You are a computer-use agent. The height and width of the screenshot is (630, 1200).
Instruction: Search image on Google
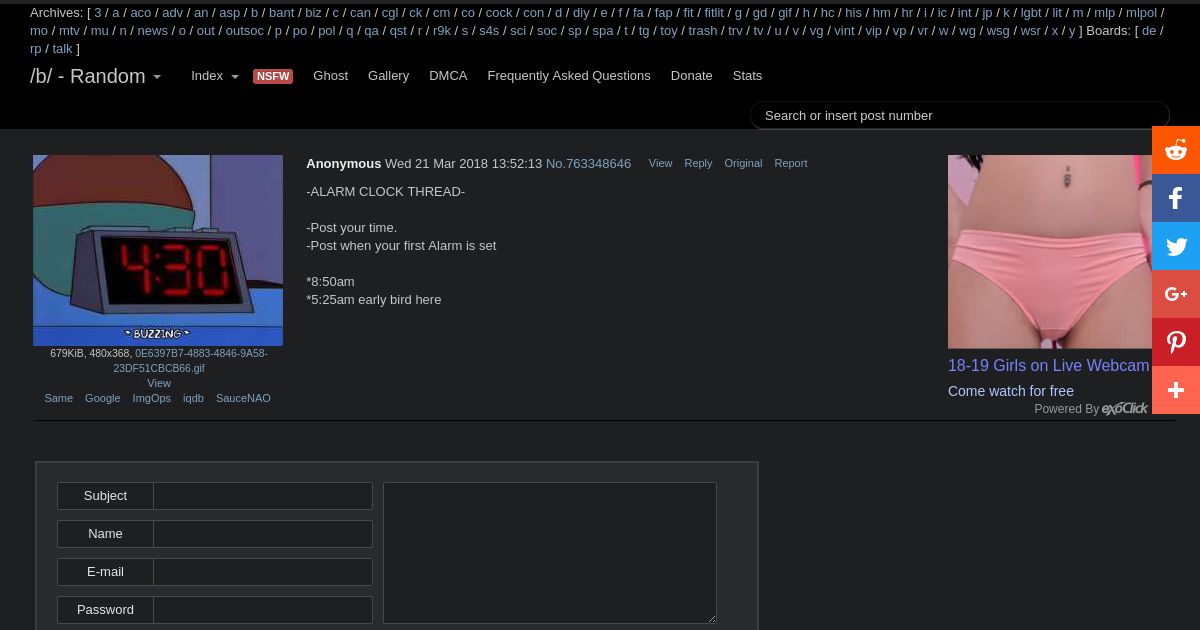102,398
